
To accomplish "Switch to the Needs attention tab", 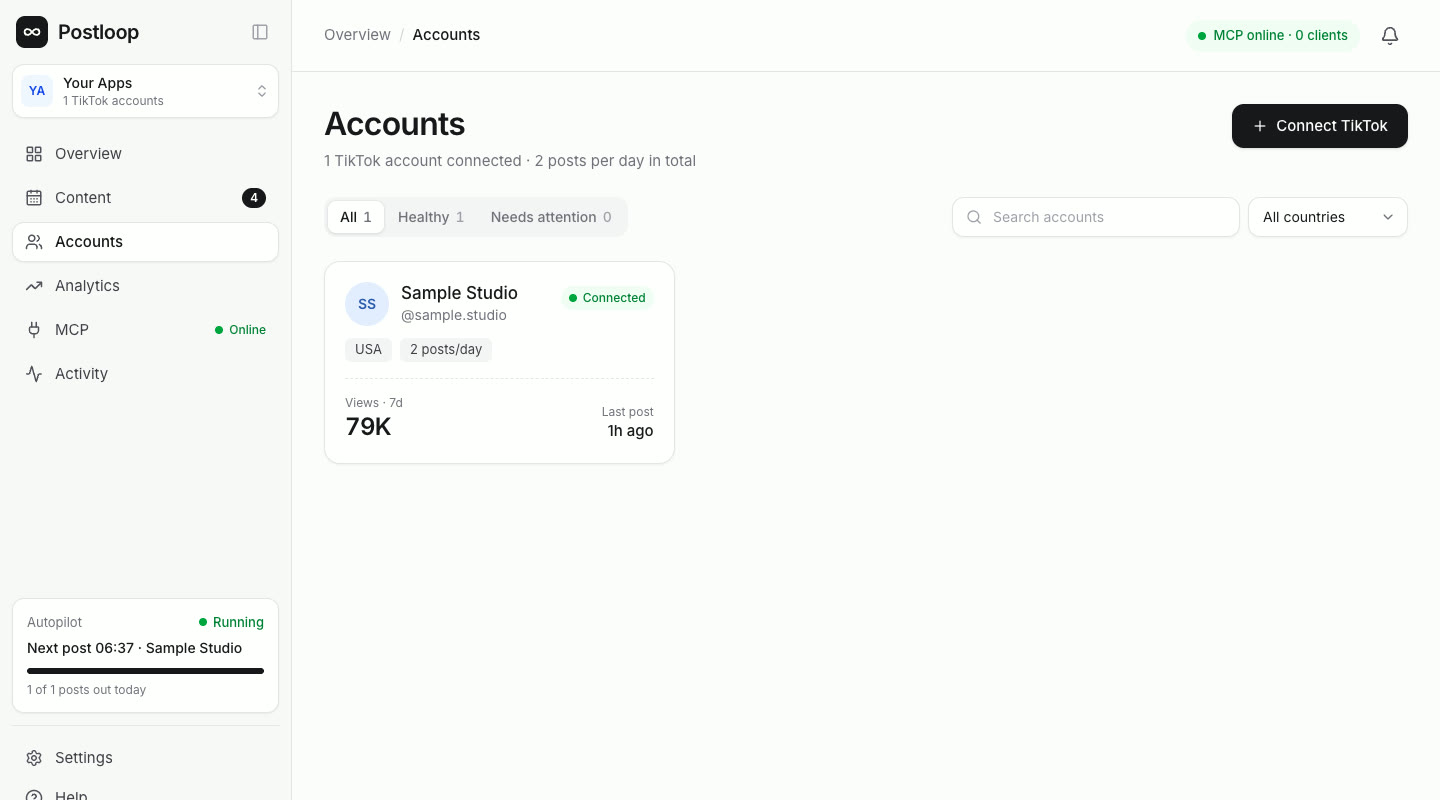I will point(551,217).
